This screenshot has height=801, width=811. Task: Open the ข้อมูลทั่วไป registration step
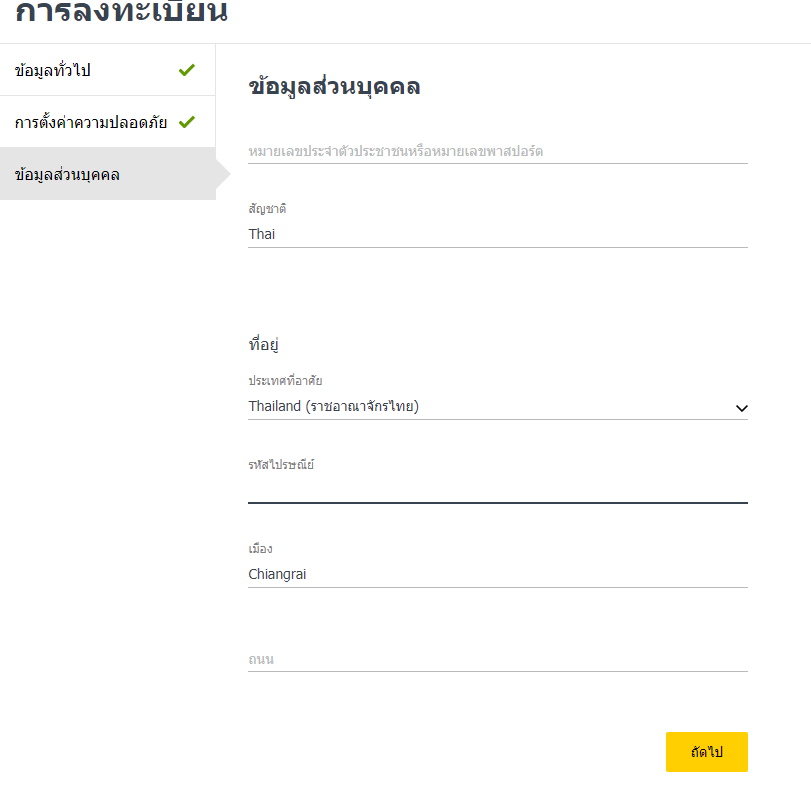click(x=108, y=70)
